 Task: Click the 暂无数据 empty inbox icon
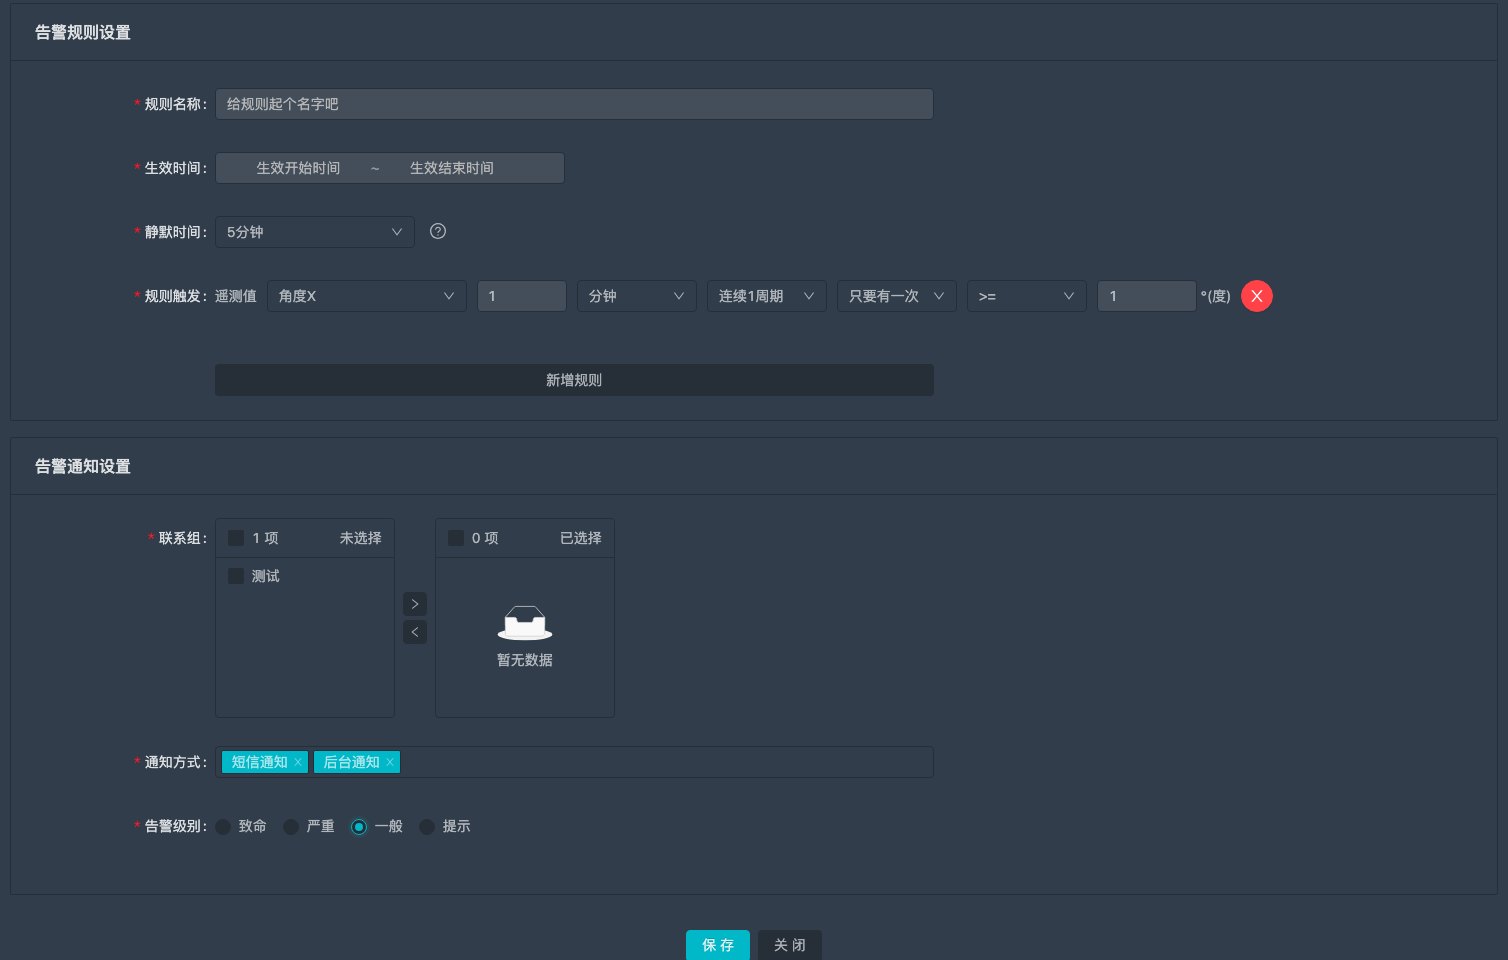(x=525, y=623)
